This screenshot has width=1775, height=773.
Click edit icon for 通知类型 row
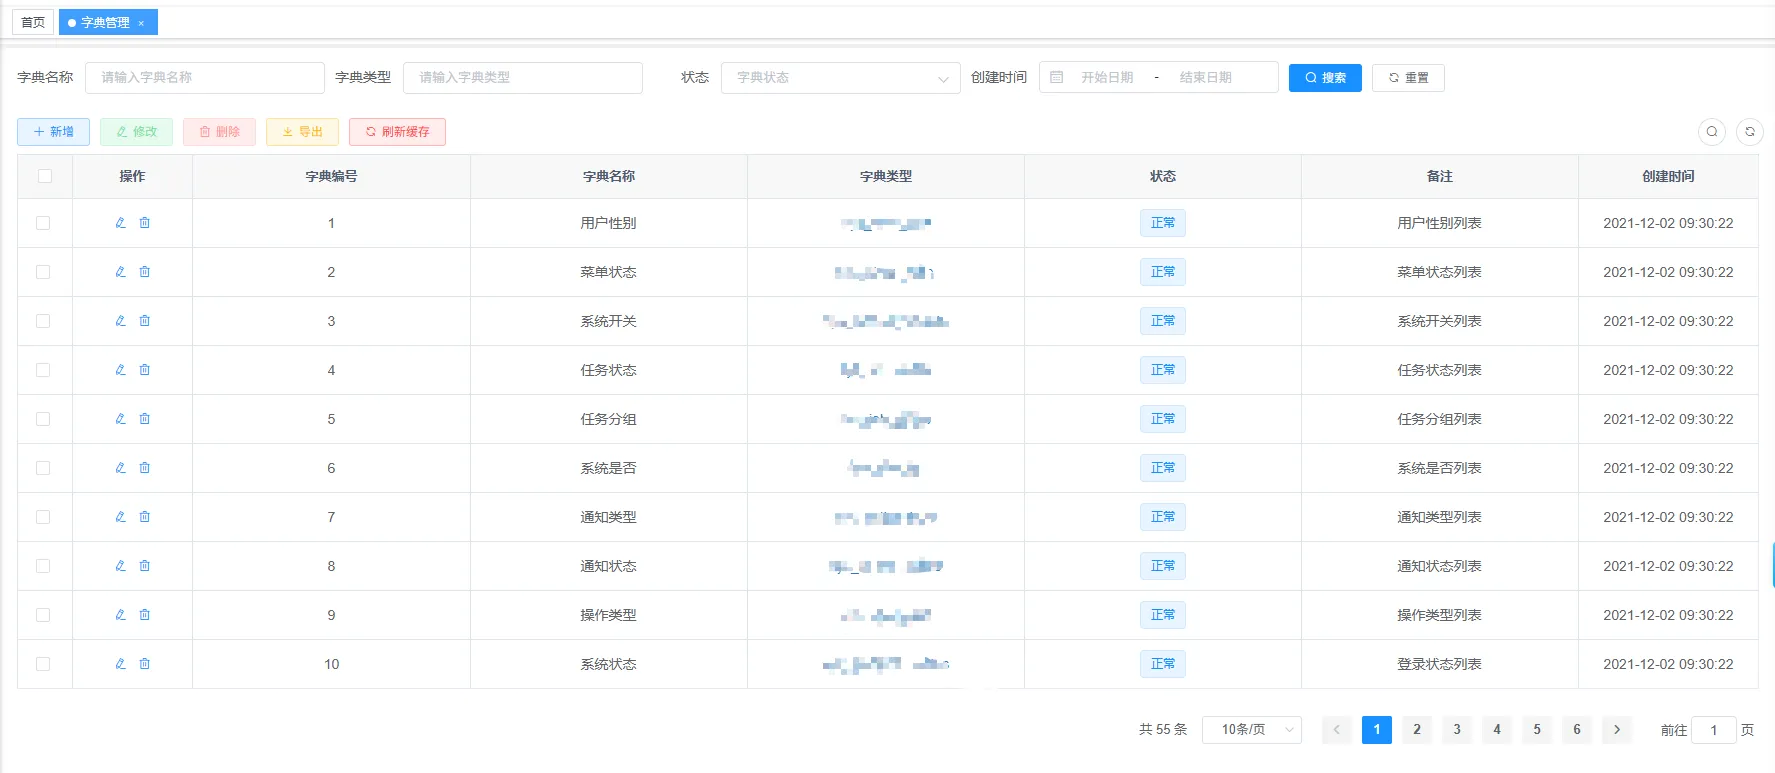point(120,517)
